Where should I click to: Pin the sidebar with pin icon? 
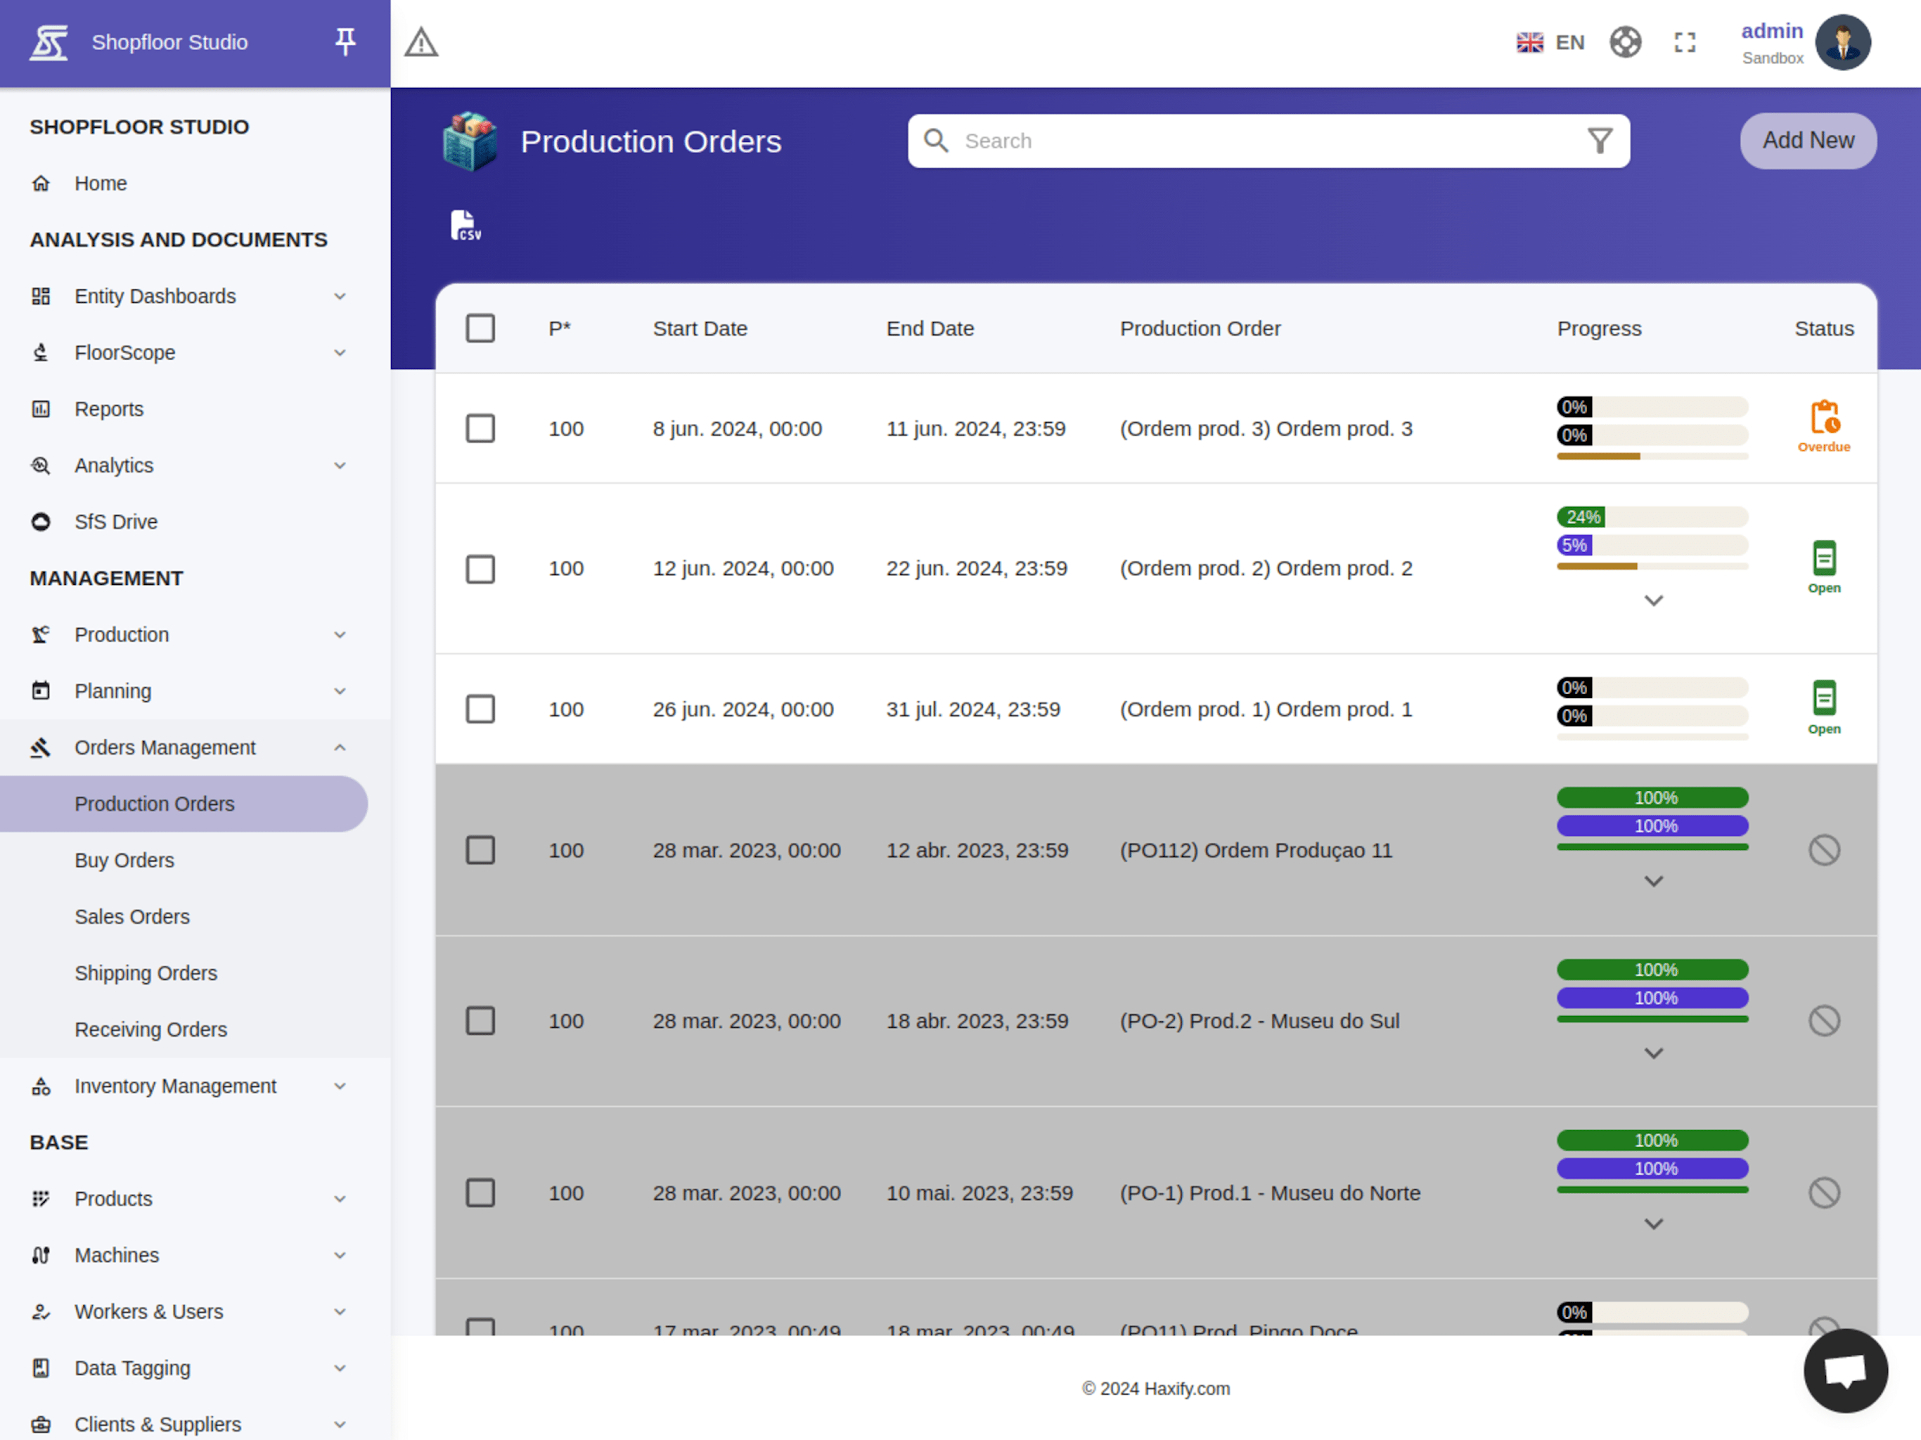tap(345, 42)
